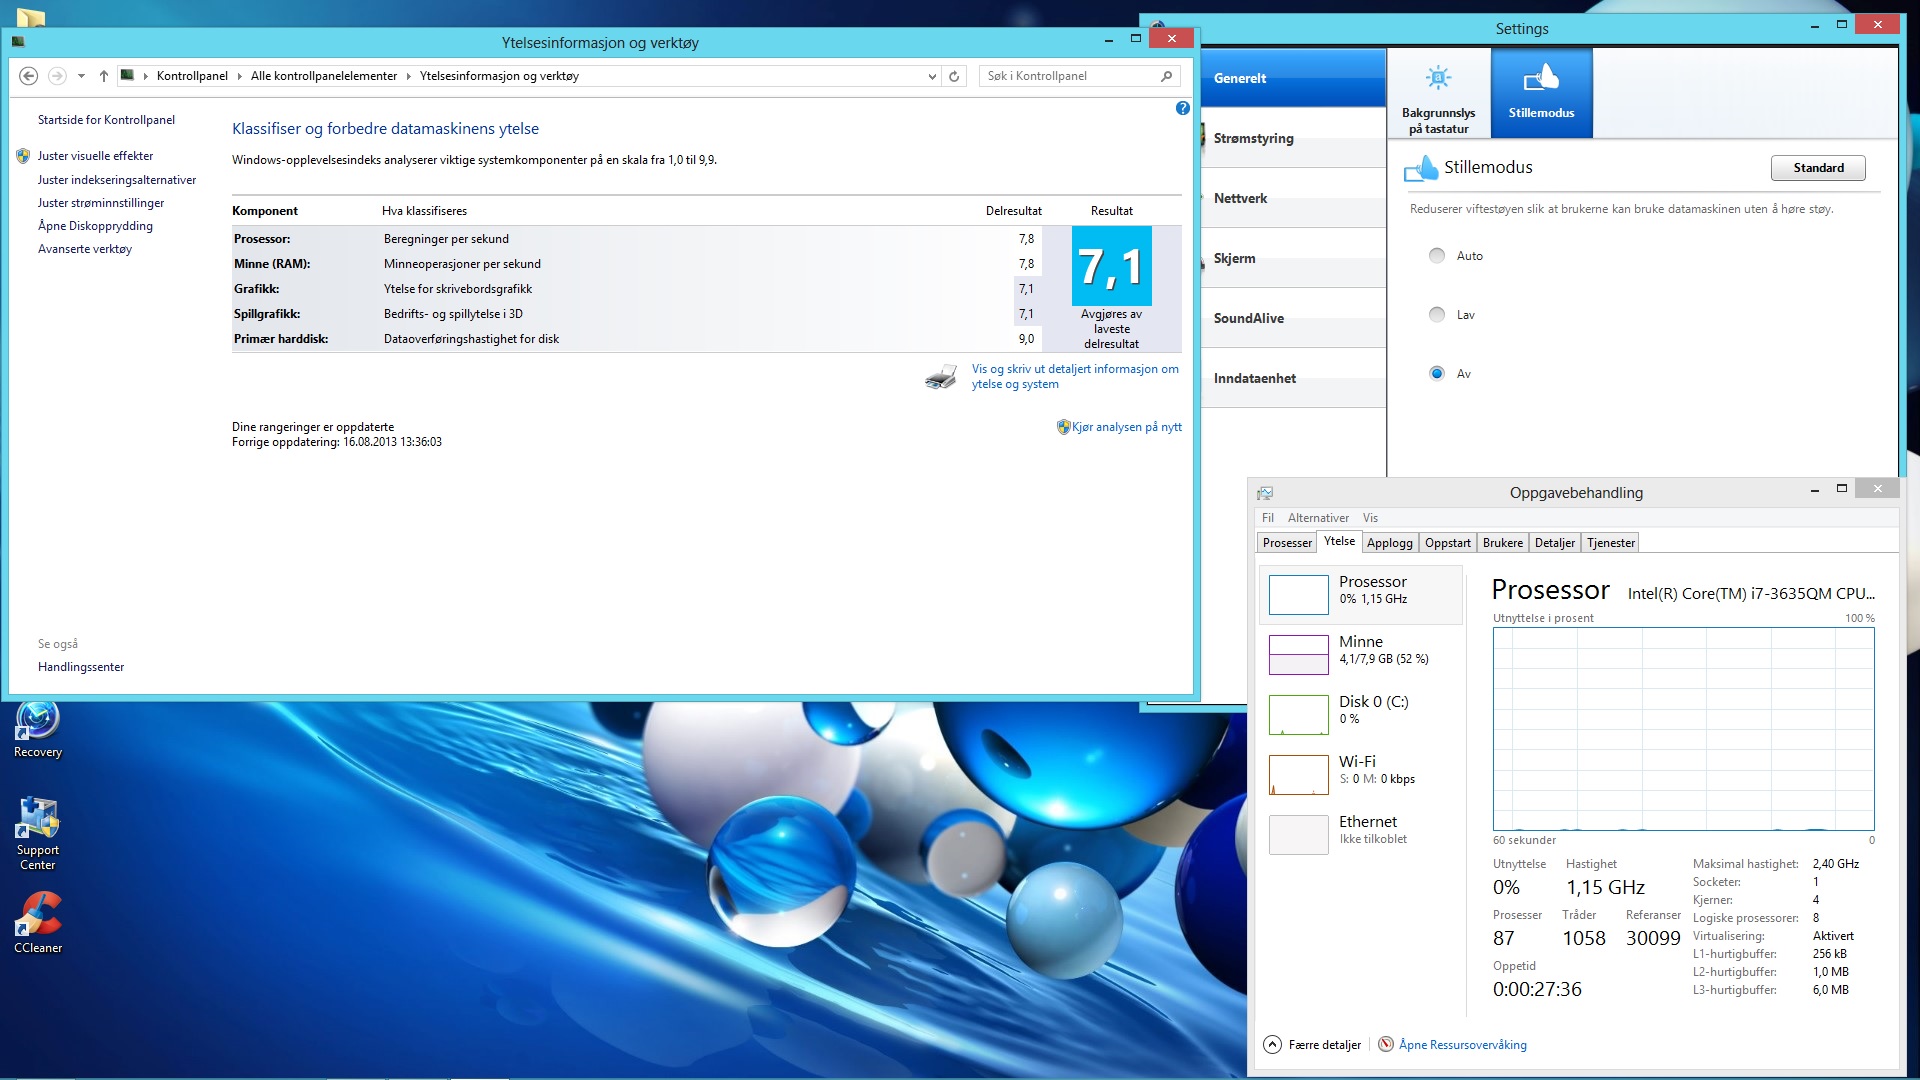Viewport: 1920px width, 1080px height.
Task: Switch to the Detaljer tab
Action: (1555, 543)
